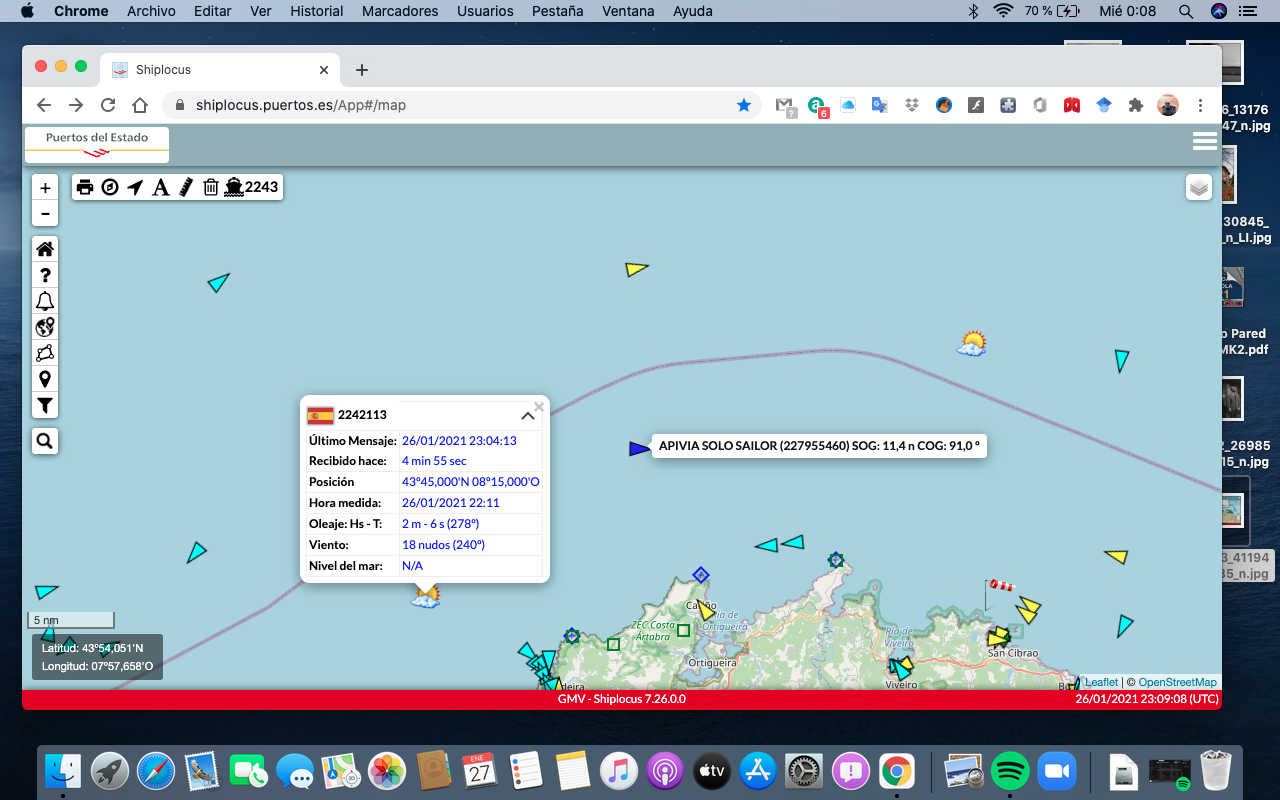
Task: Click the weather buoy icon under popup
Action: point(426,597)
